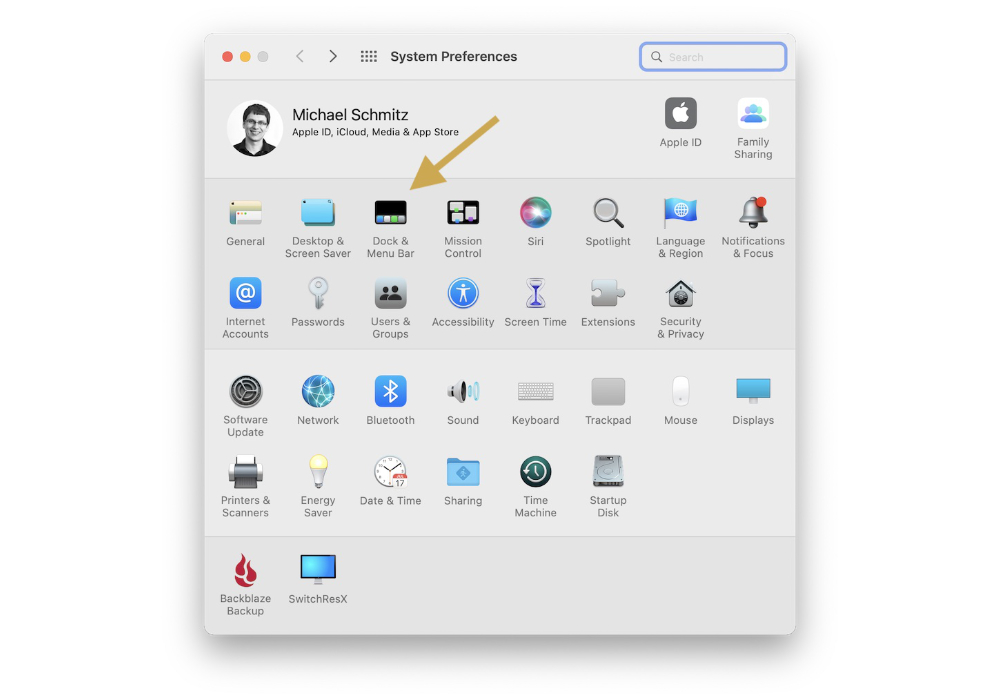The image size is (1000, 700).
Task: Click the Search field
Action: tap(713, 57)
